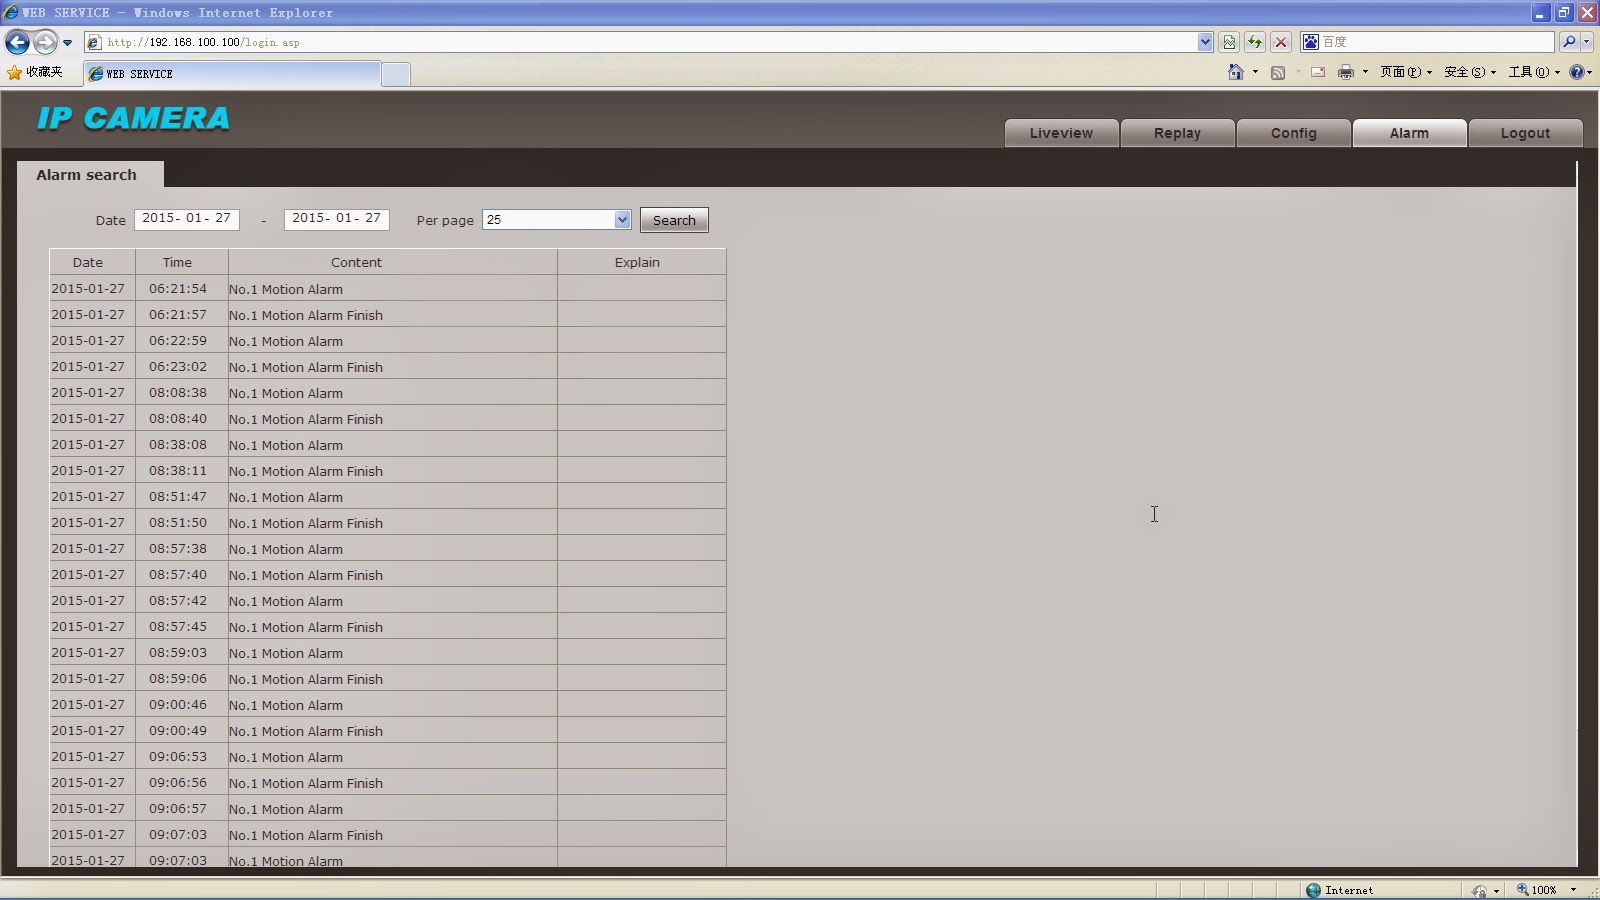Click Logout

coord(1524,133)
